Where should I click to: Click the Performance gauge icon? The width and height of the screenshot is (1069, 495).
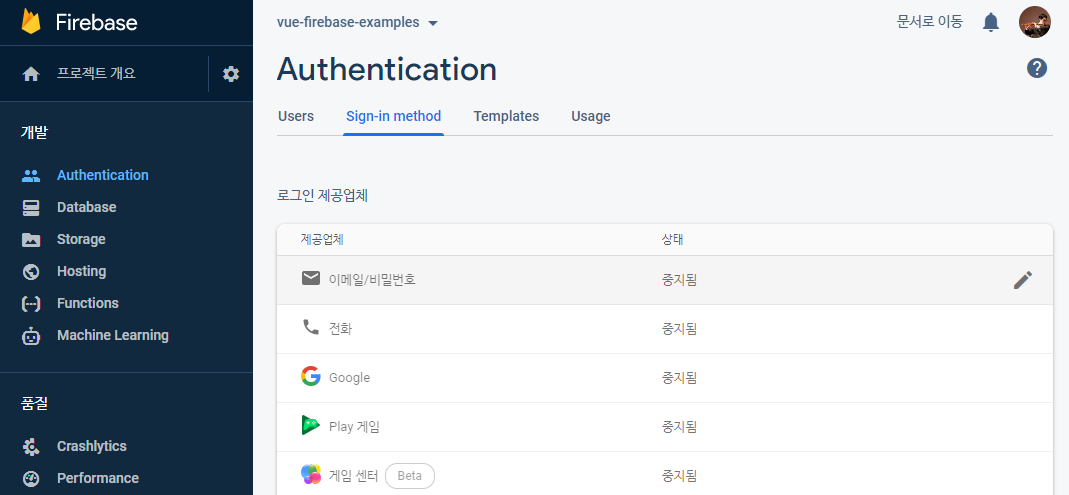31,479
